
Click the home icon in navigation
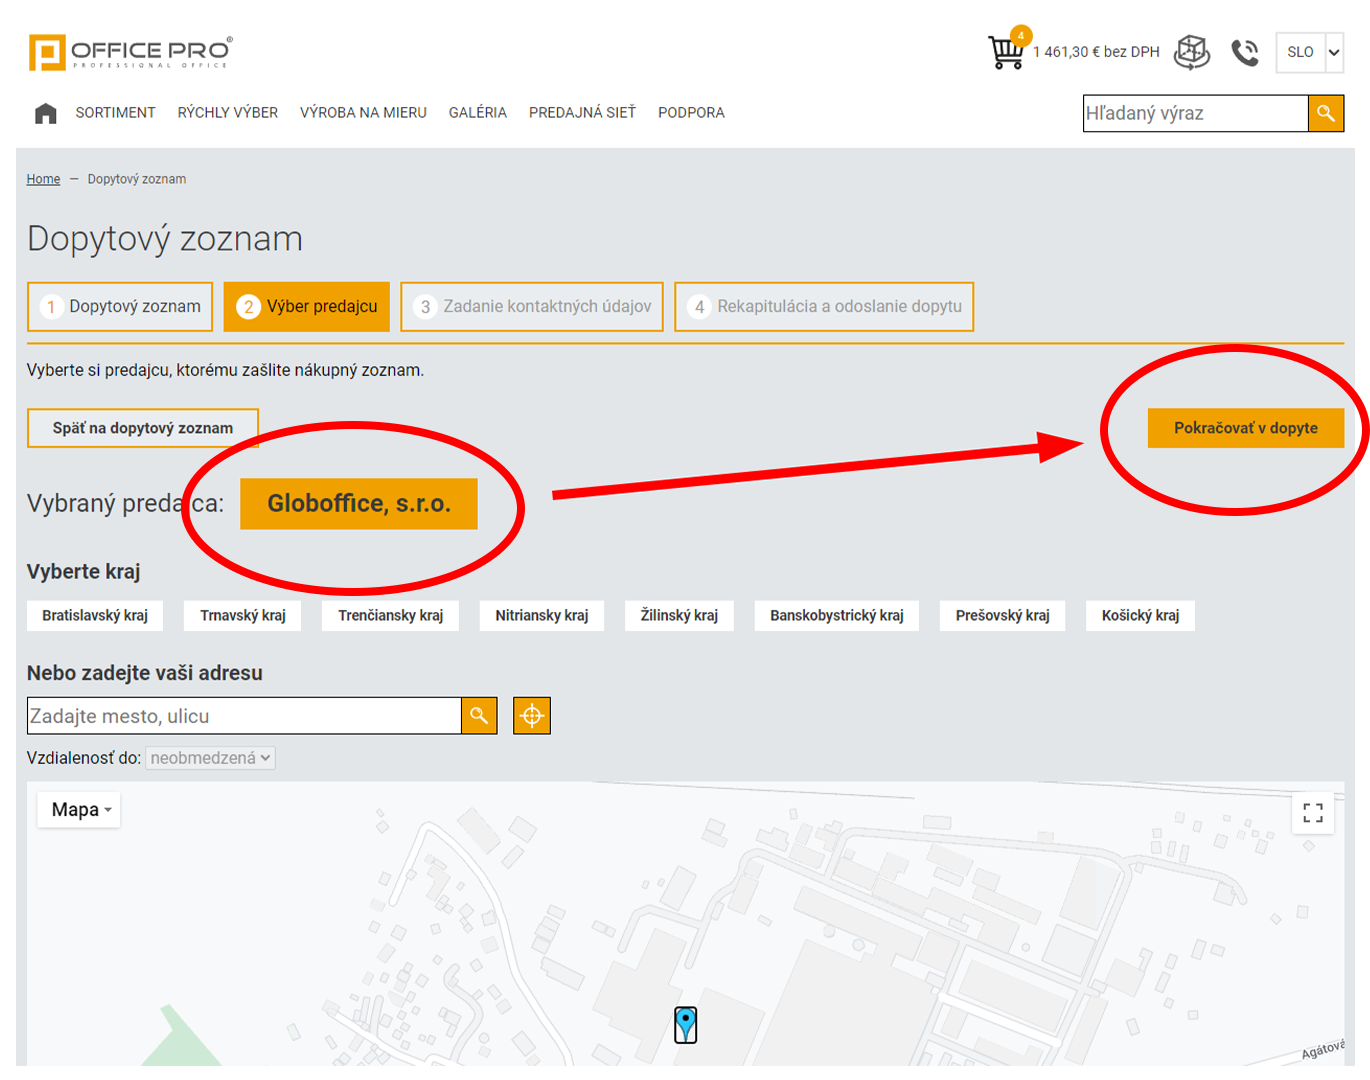(x=46, y=113)
